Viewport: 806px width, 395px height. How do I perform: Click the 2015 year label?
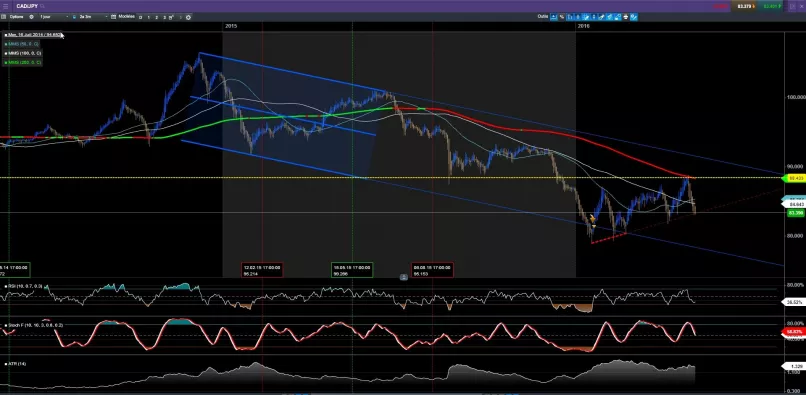coord(231,26)
